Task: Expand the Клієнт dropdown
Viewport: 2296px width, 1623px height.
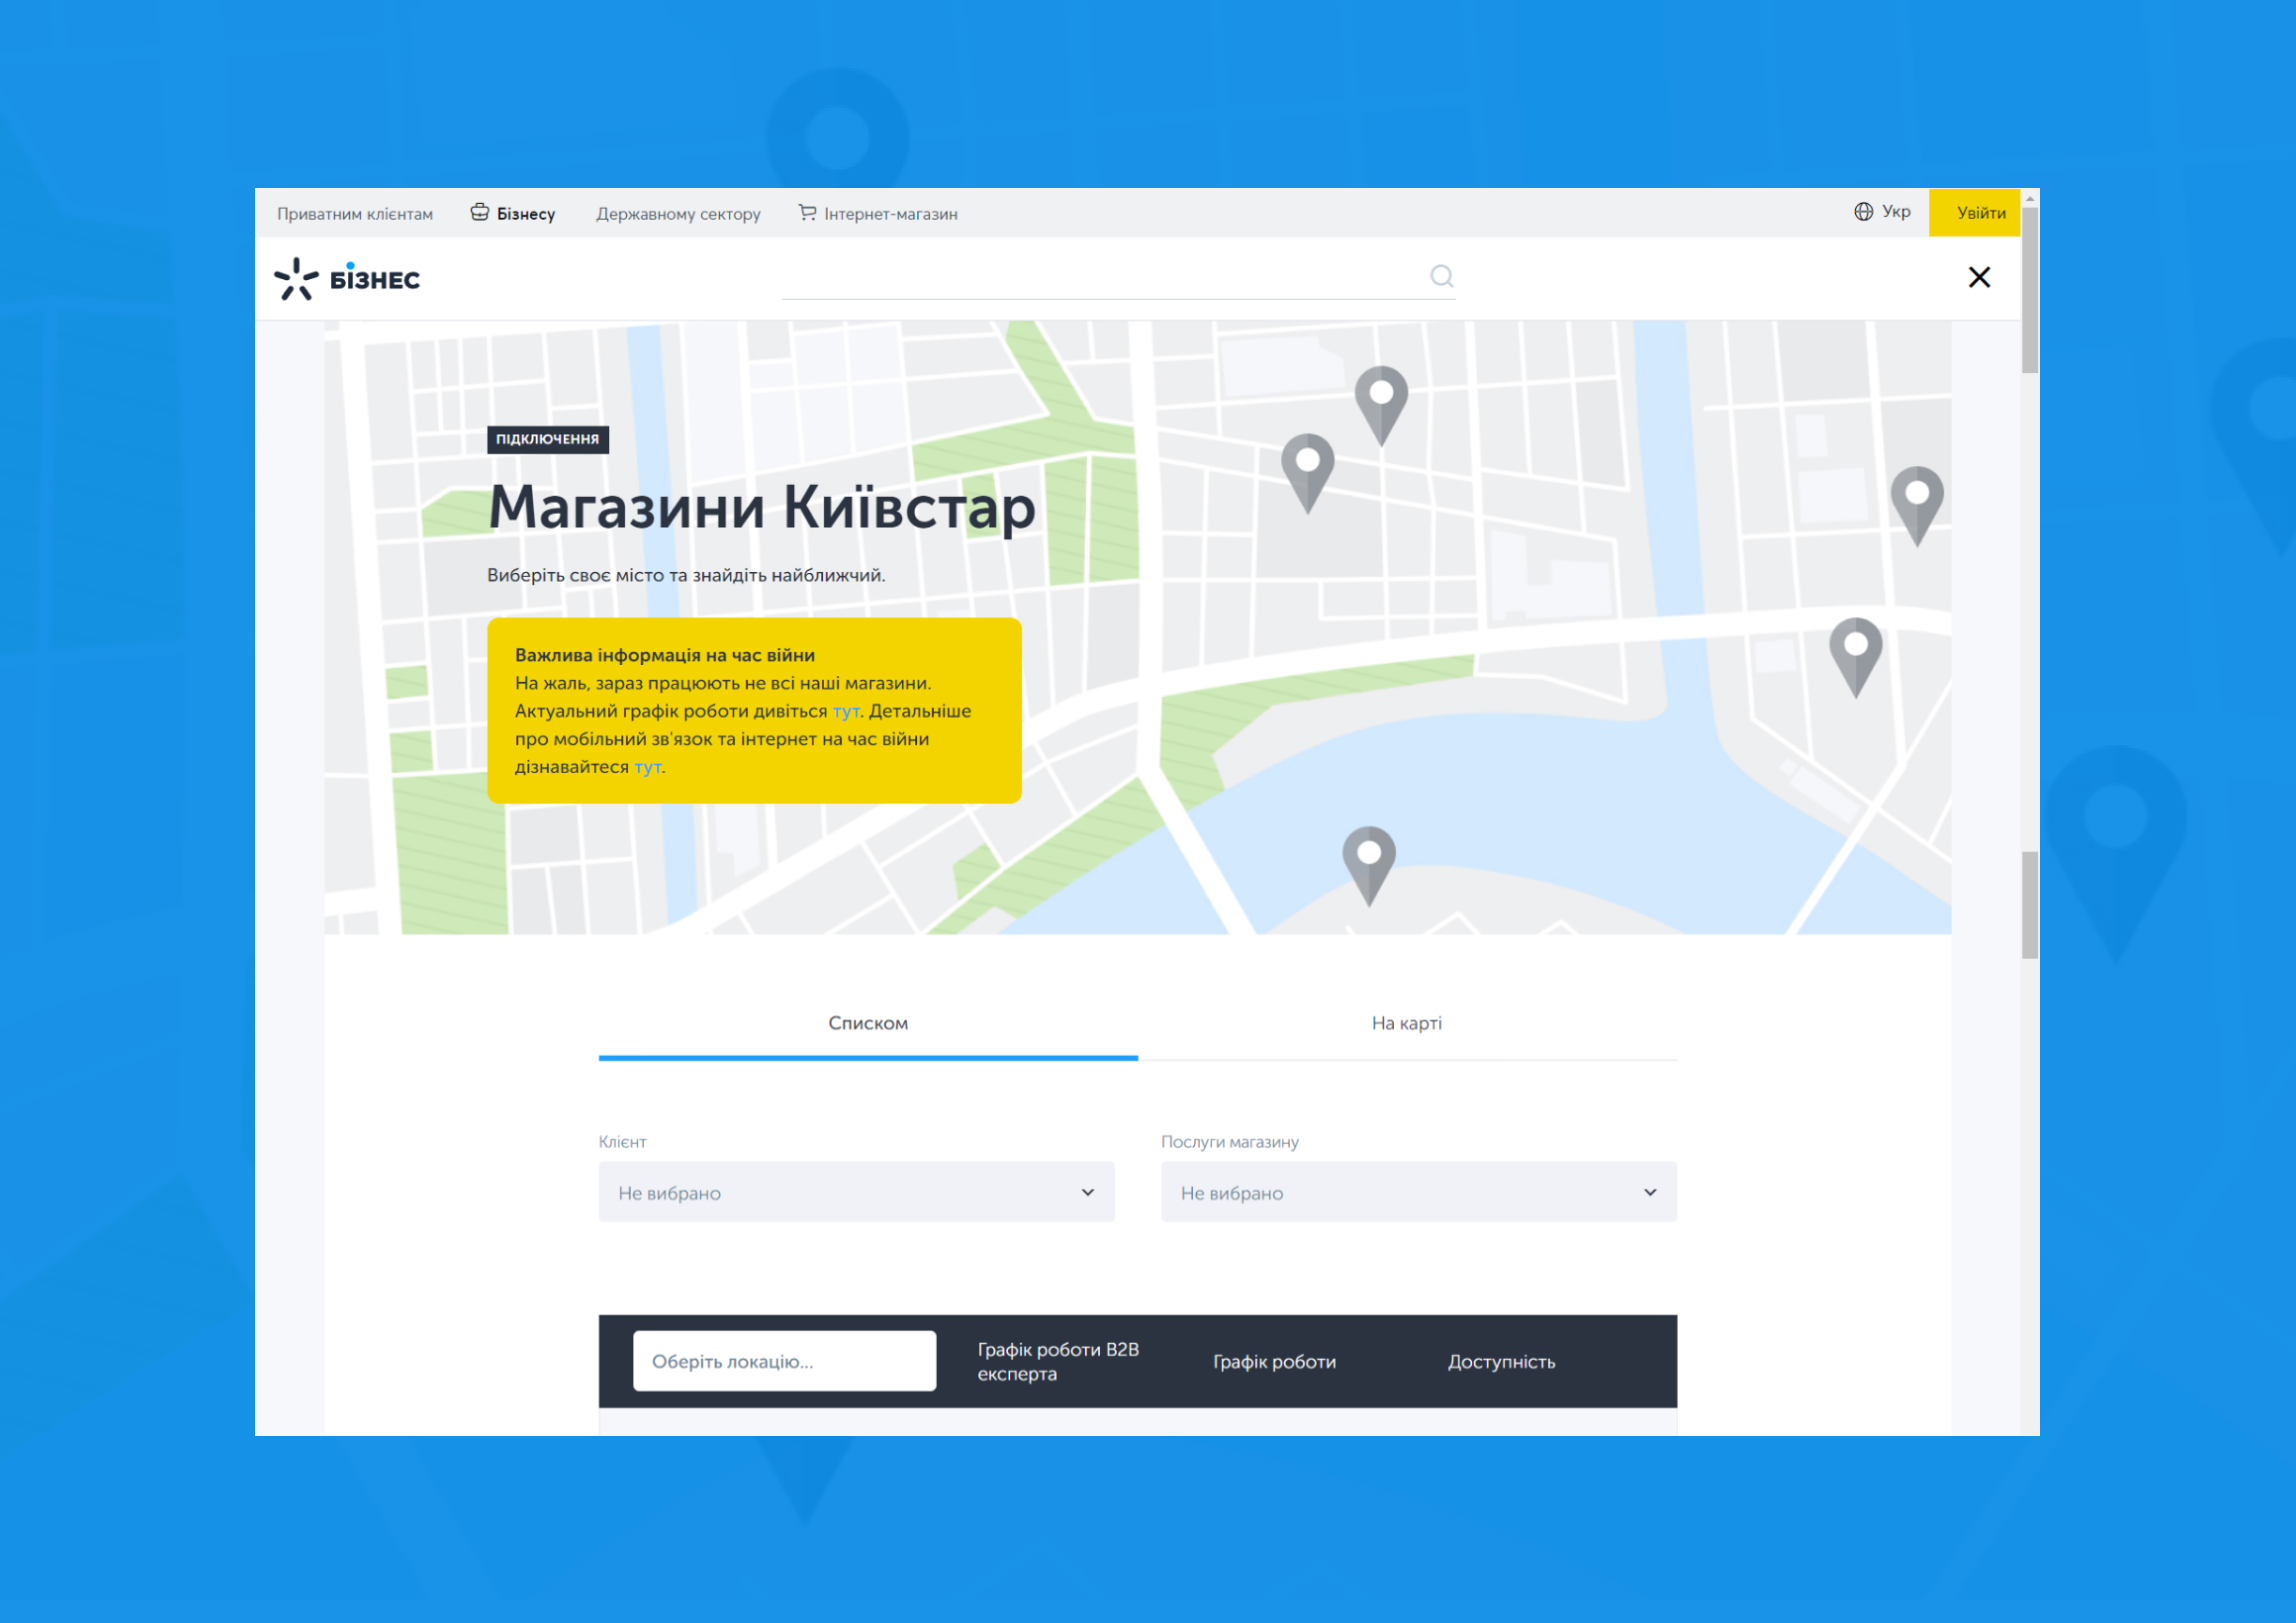Action: click(x=856, y=1192)
